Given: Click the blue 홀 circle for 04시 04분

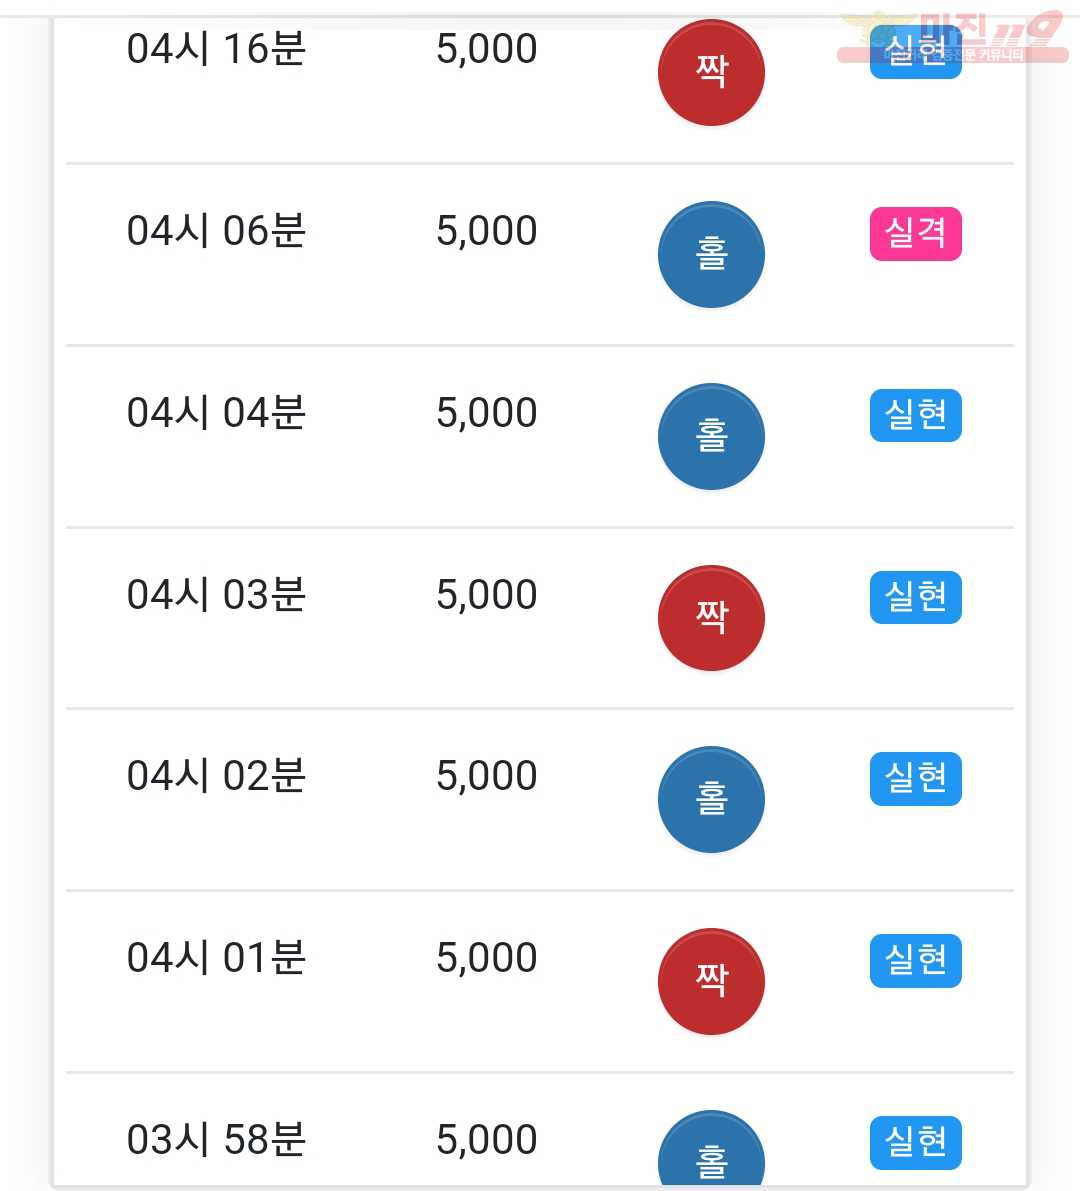Looking at the screenshot, I should (x=711, y=436).
